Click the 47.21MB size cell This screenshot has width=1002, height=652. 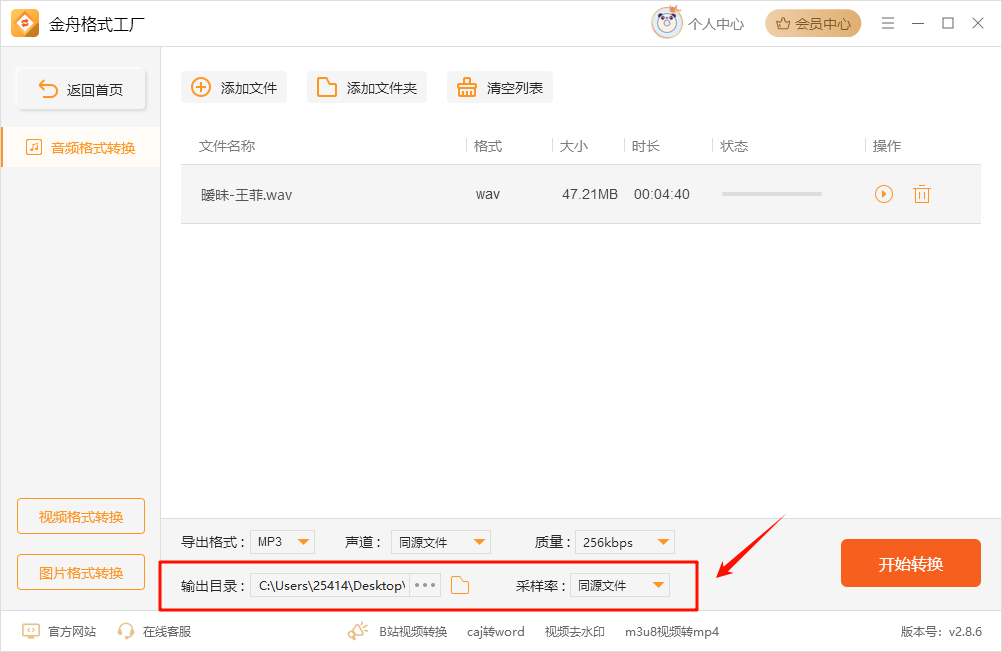590,194
